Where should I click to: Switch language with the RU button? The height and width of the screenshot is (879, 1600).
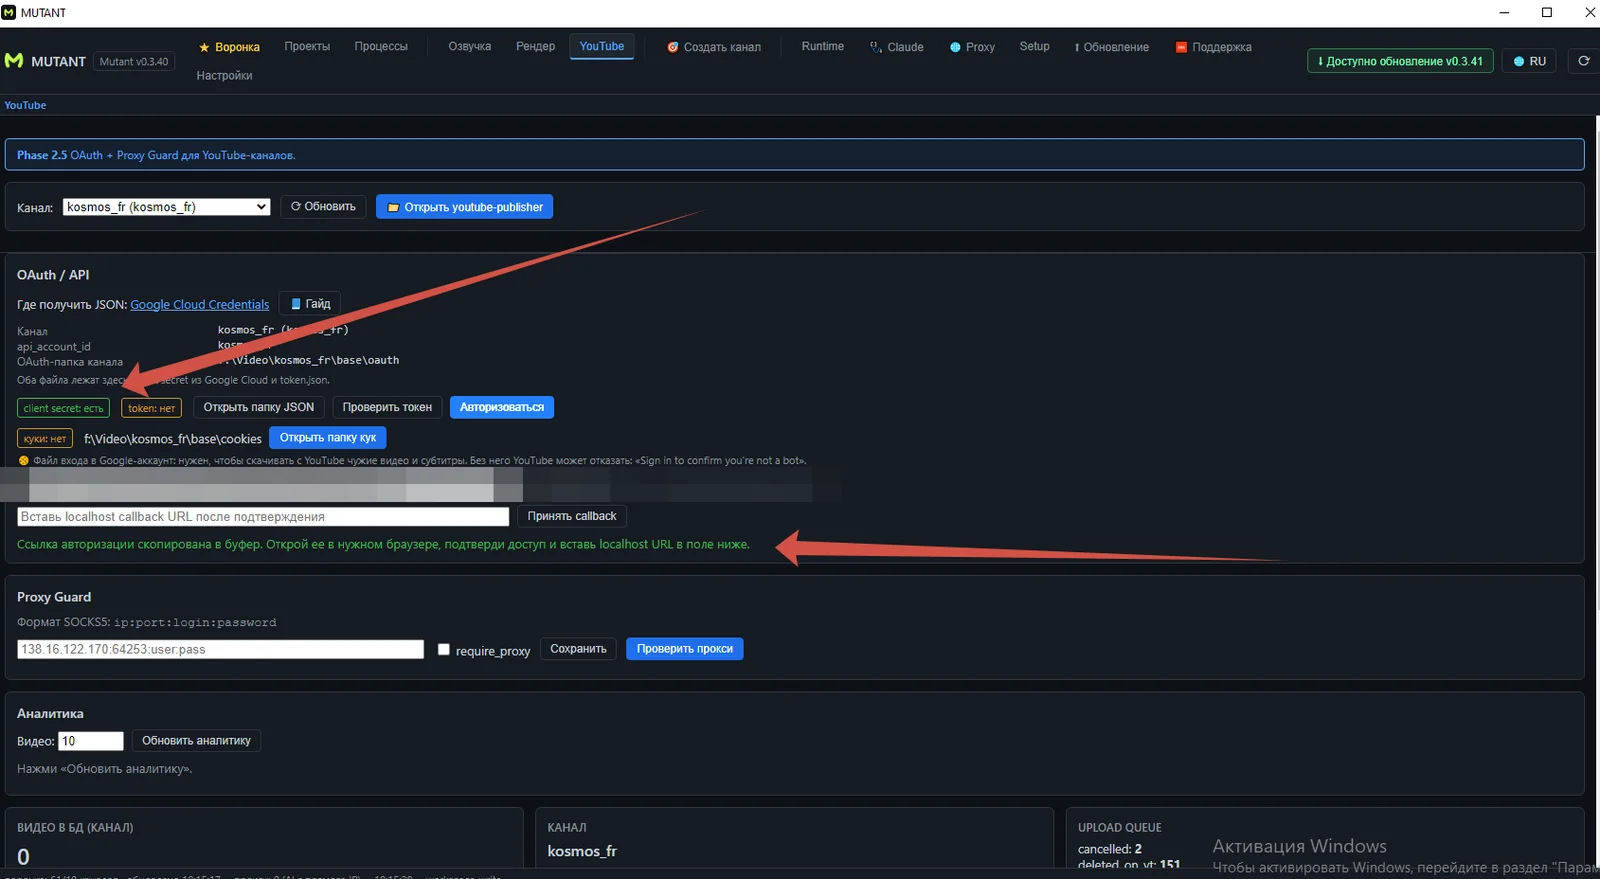tap(1530, 61)
